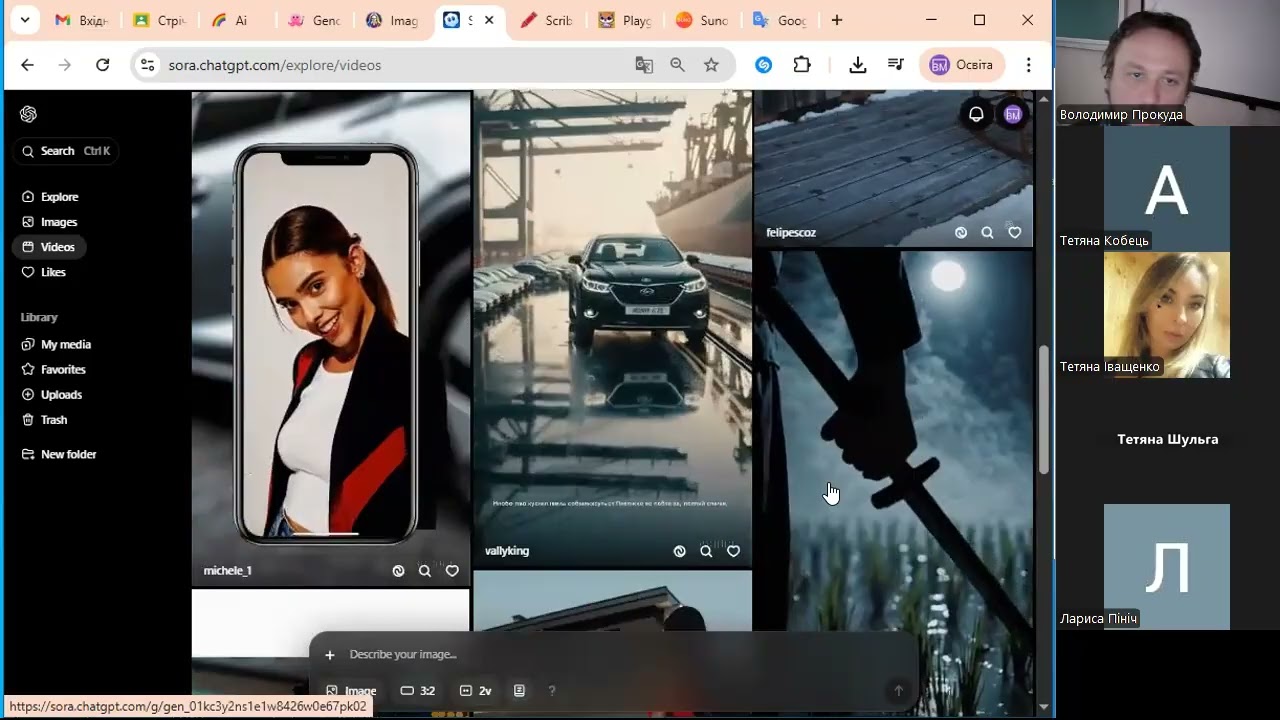Click the translate page icon in address bar

pyautogui.click(x=644, y=65)
